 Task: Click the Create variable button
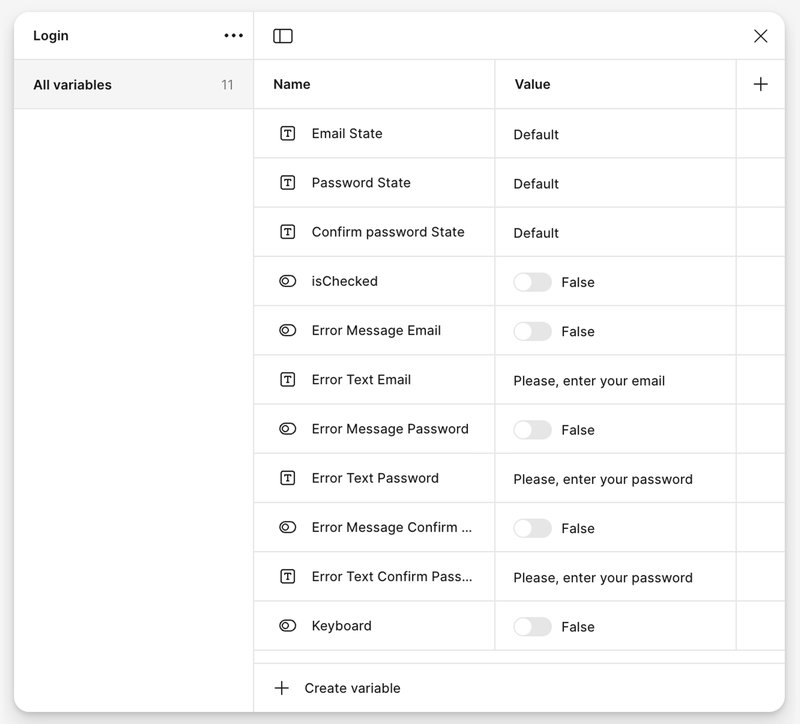click(337, 688)
